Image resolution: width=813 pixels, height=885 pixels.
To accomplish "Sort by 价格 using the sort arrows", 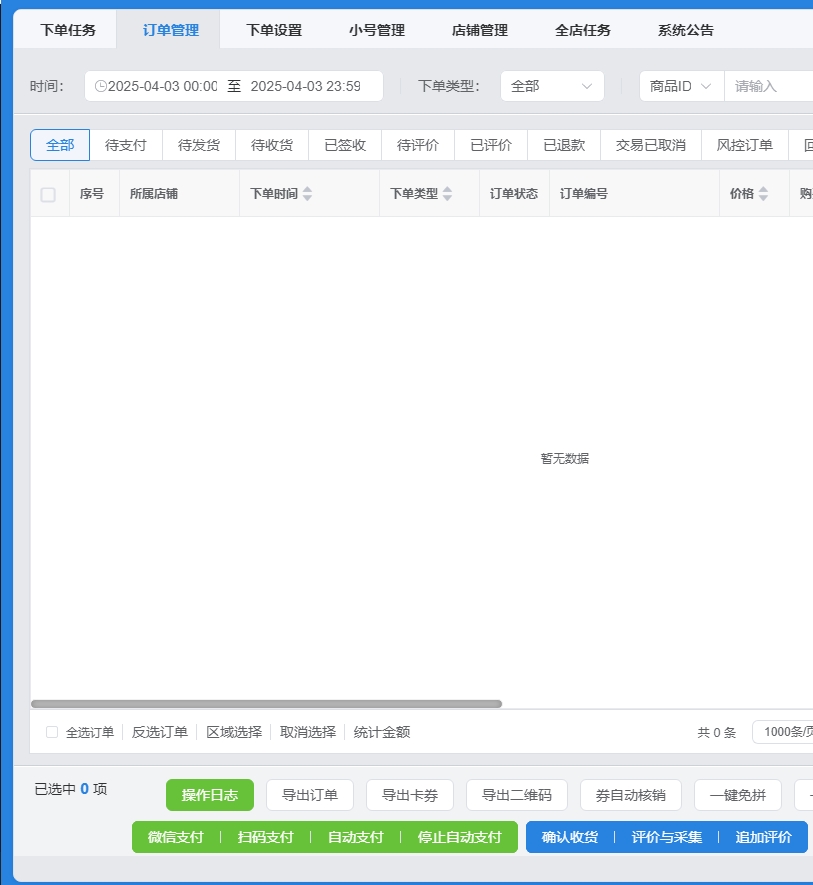I will (x=763, y=194).
